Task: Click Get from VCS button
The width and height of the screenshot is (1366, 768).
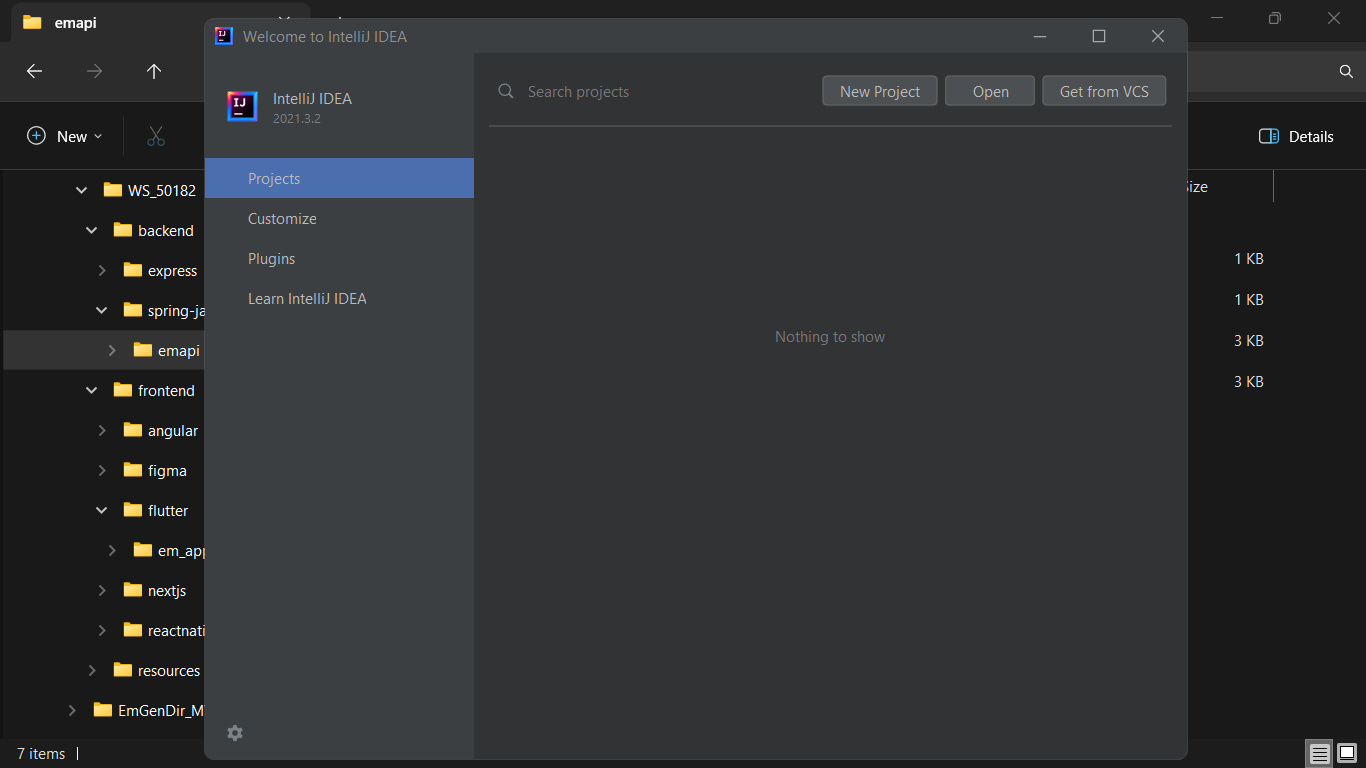Action: click(1104, 91)
